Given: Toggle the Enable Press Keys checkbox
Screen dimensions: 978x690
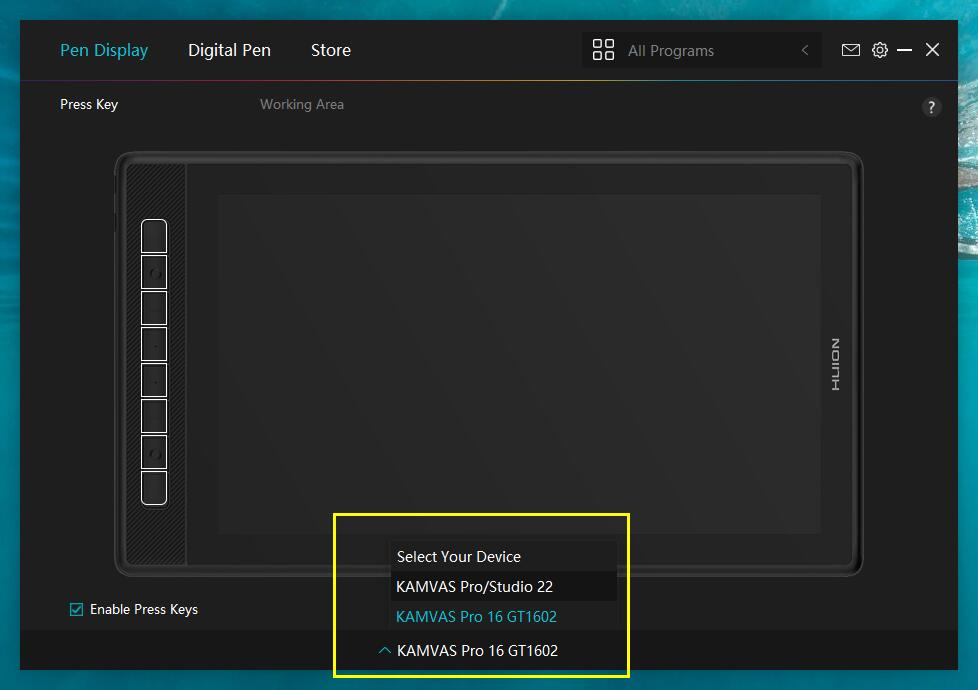Looking at the screenshot, I should 76,609.
